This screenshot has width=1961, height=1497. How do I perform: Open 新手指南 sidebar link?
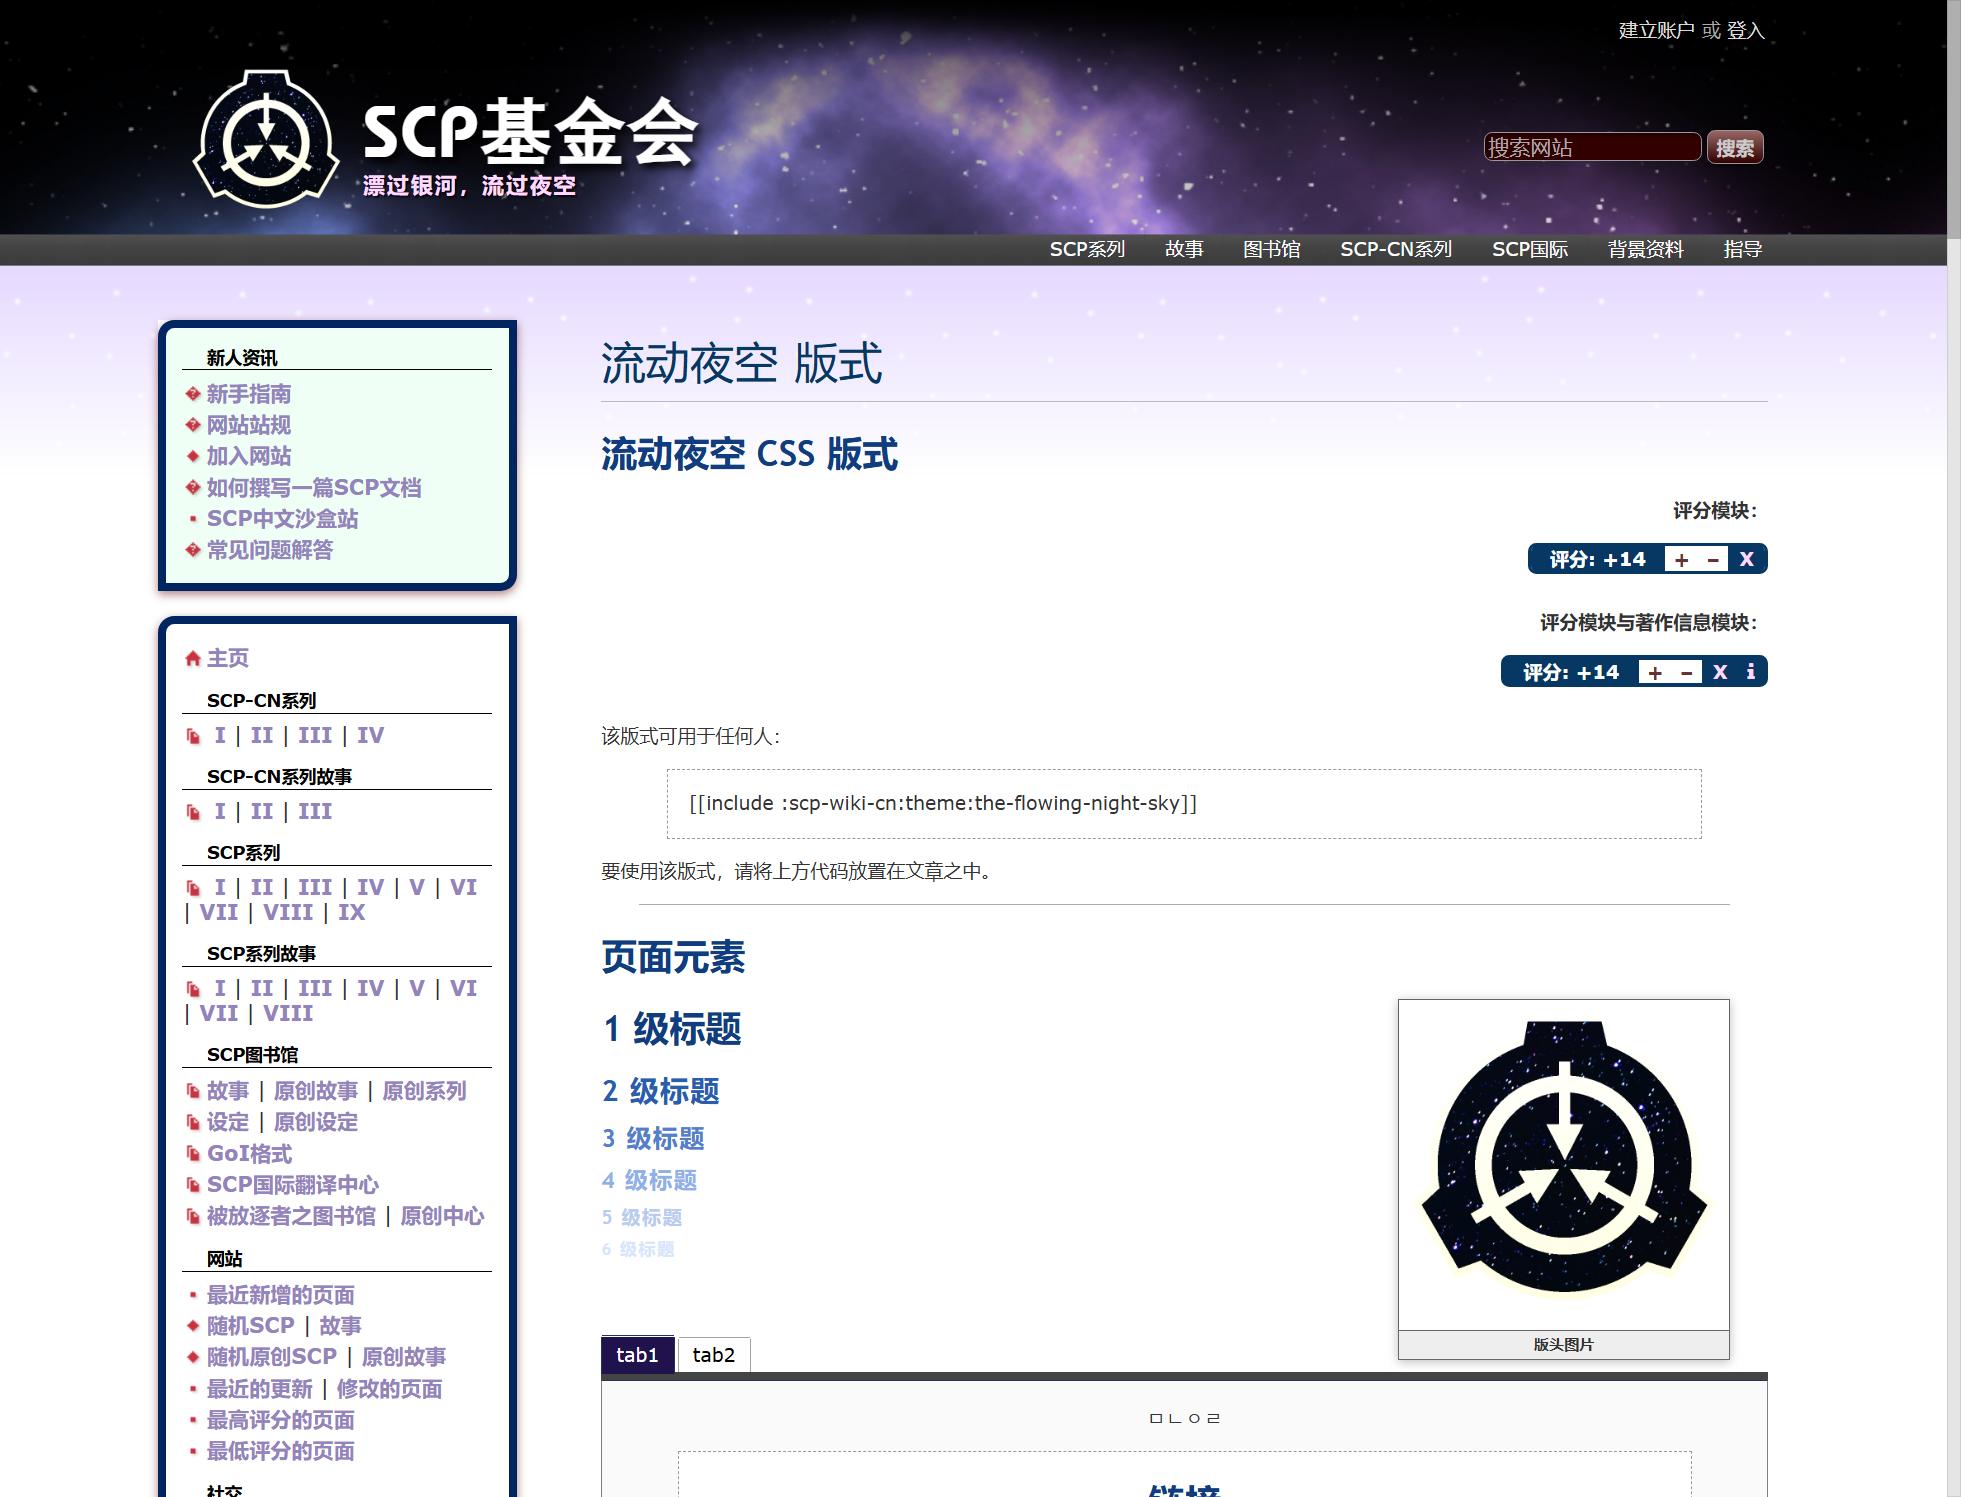coord(248,394)
